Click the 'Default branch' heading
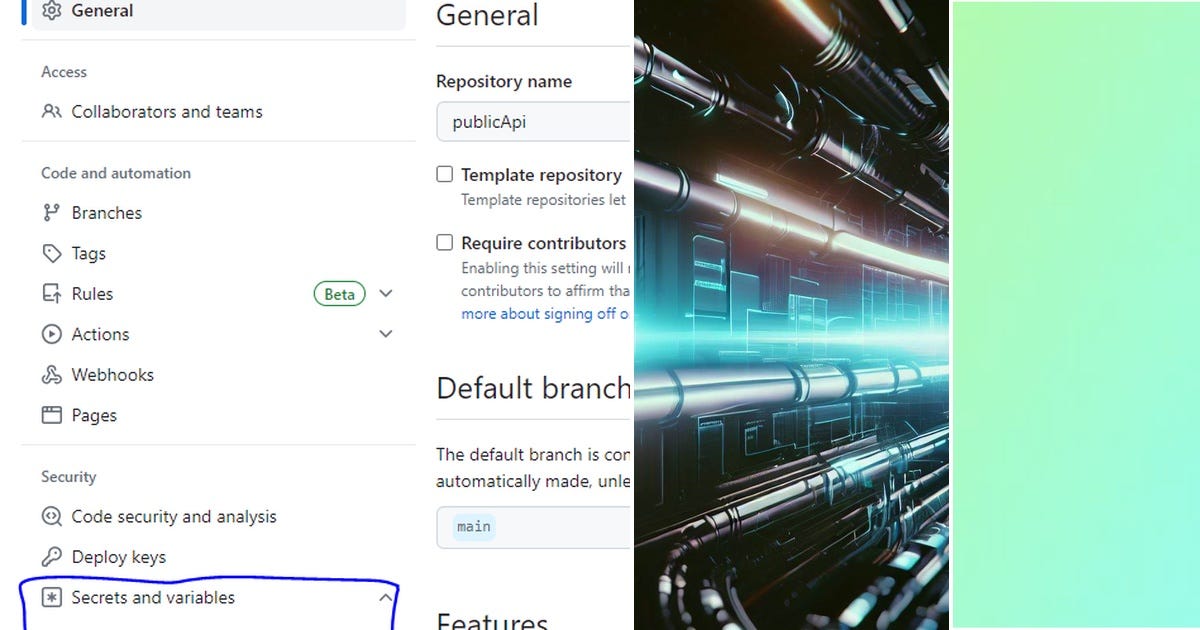 coord(534,387)
